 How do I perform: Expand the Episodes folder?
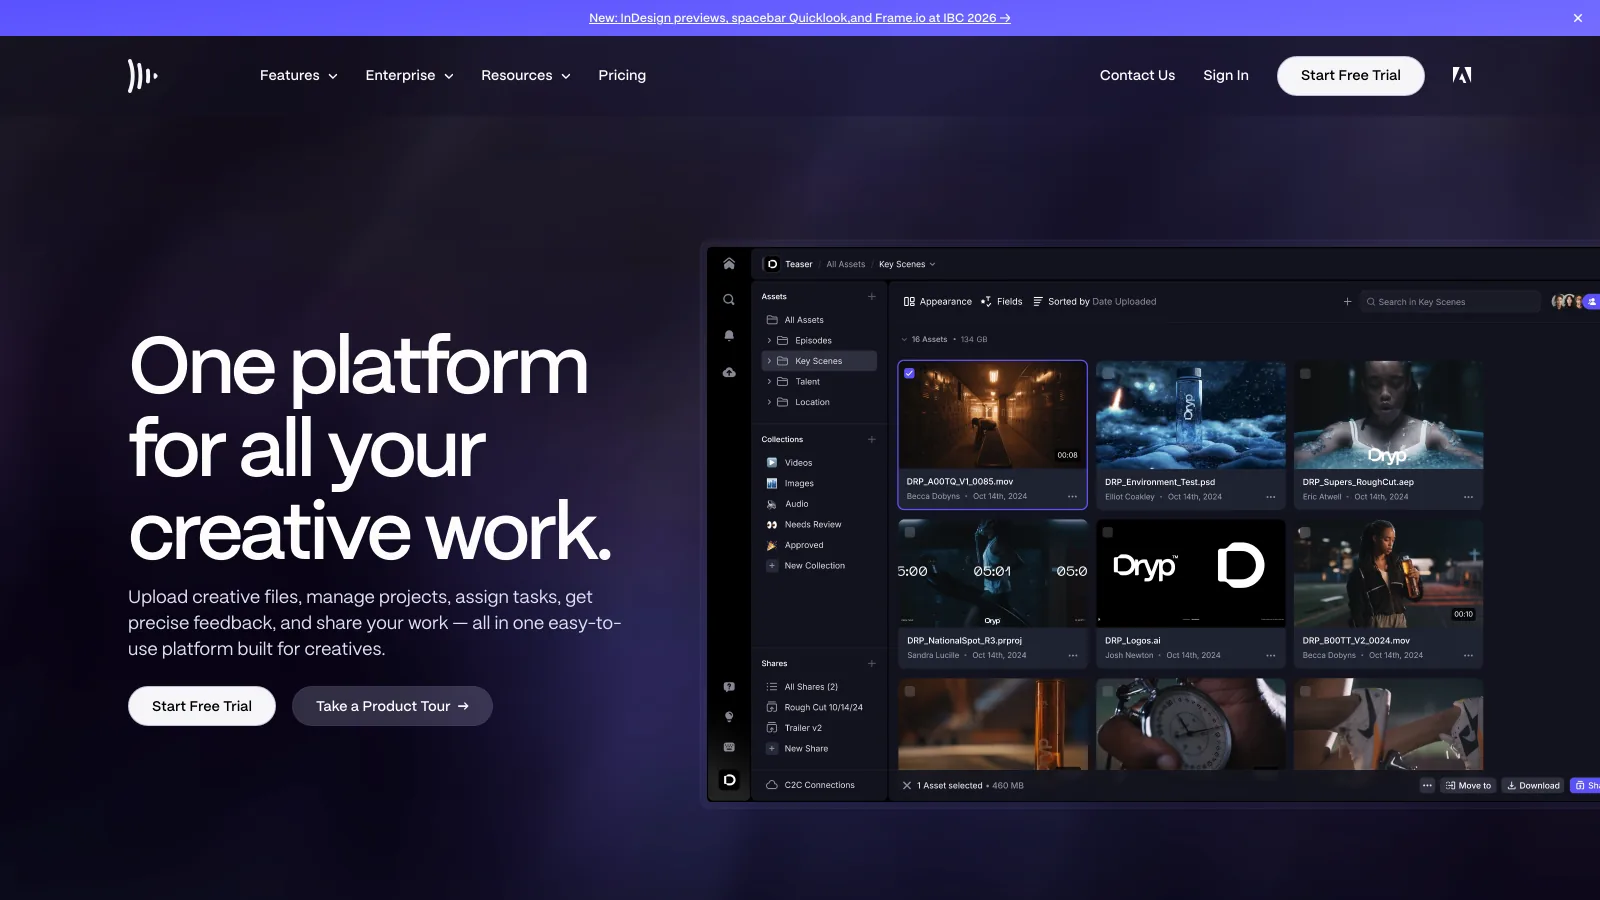(769, 341)
